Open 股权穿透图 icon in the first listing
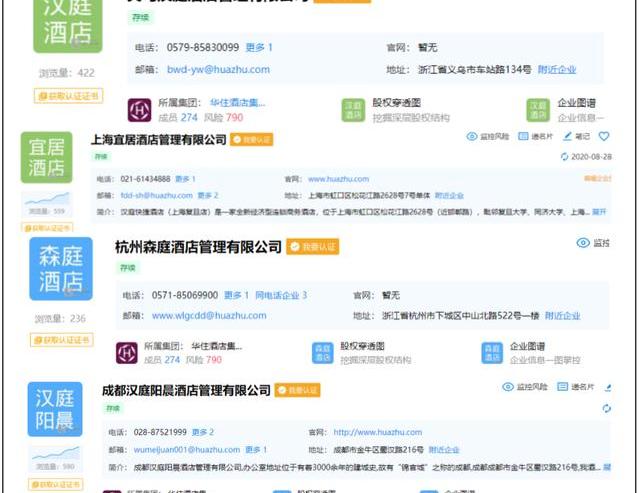The width and height of the screenshot is (640, 493). 353,109
